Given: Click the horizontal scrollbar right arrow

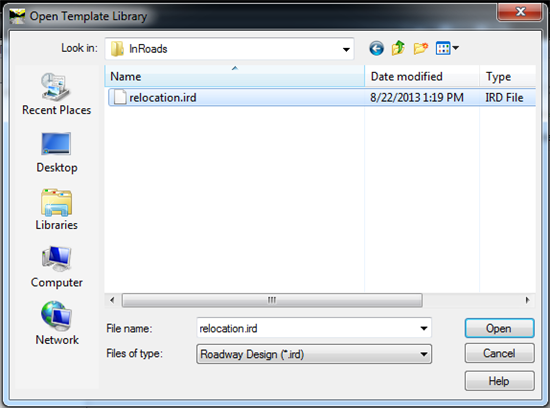Looking at the screenshot, I should [x=527, y=300].
